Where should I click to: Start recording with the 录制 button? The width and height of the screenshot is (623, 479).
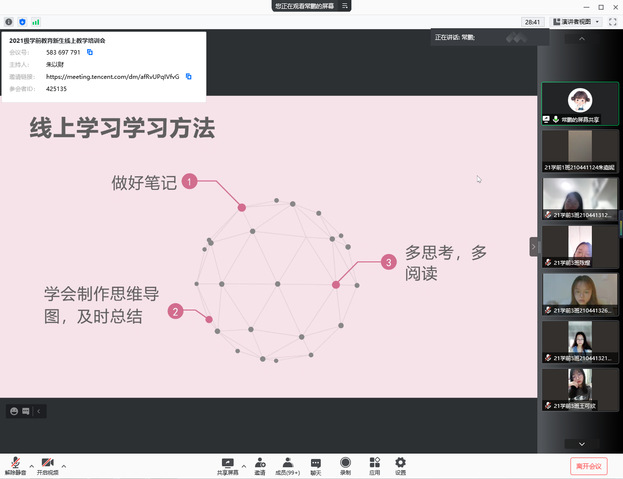pyautogui.click(x=345, y=464)
